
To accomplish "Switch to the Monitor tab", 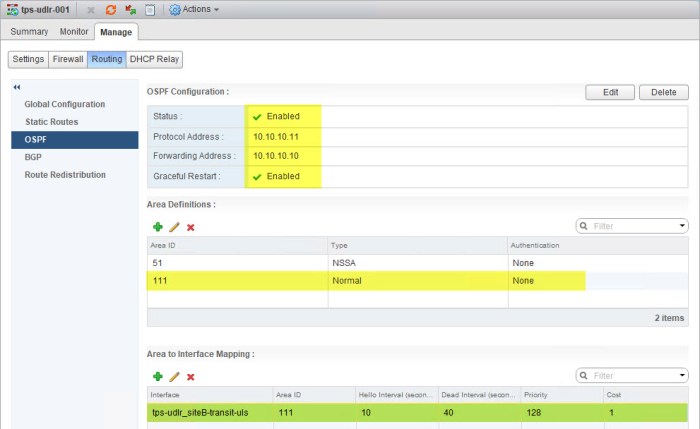I will [x=74, y=32].
